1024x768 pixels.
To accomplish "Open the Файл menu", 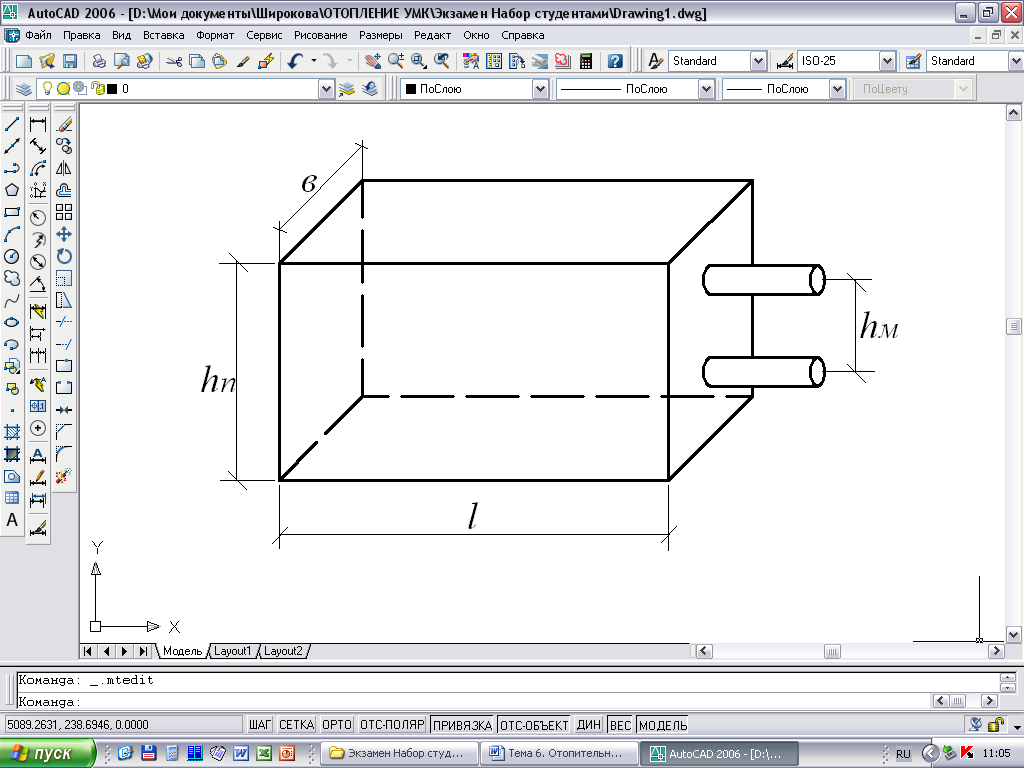I will point(38,35).
